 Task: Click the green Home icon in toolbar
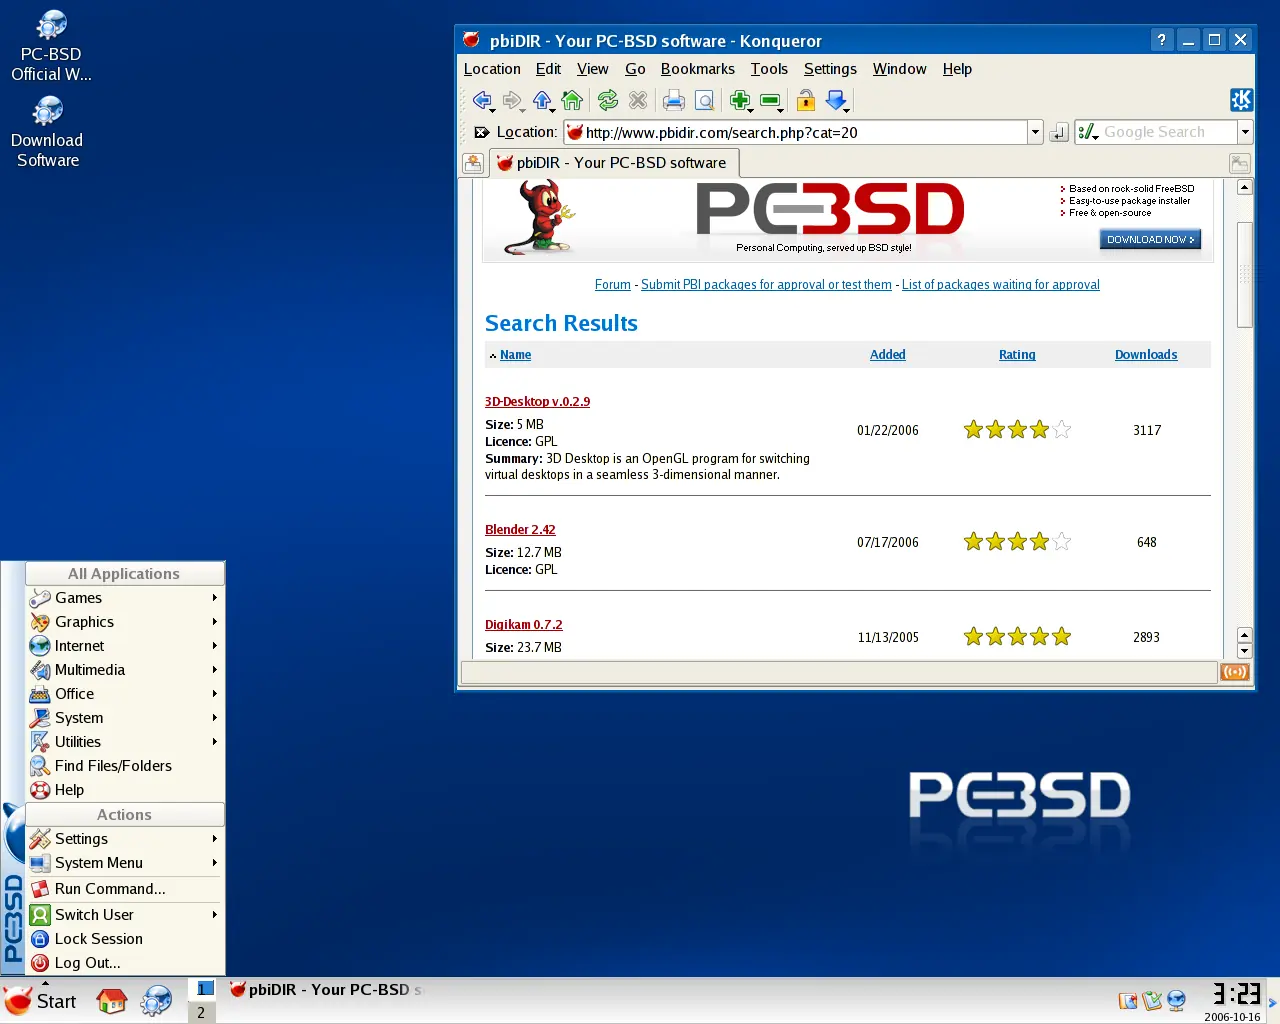pyautogui.click(x=572, y=100)
